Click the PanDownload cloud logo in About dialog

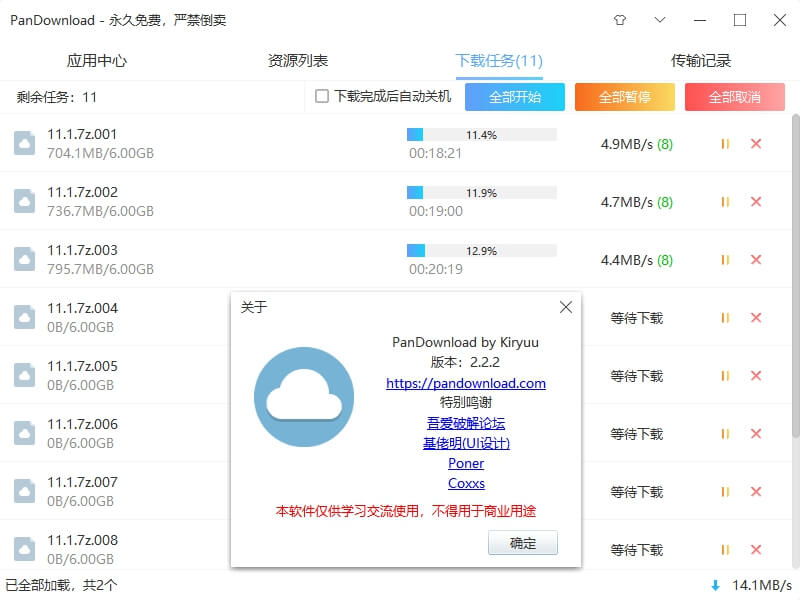pos(305,398)
